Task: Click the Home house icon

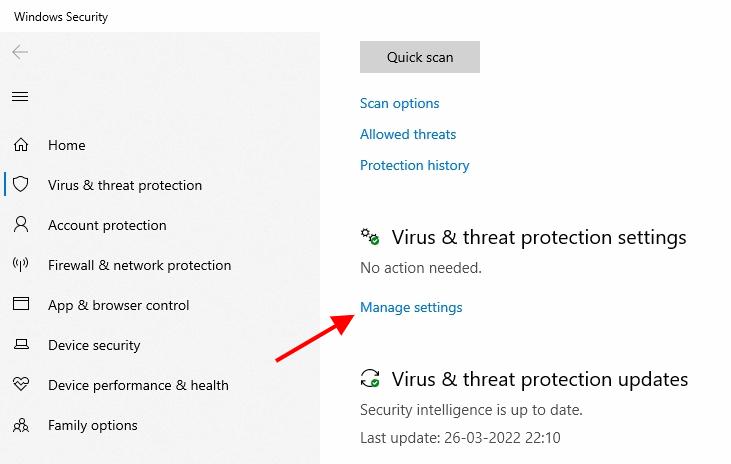Action: (x=21, y=145)
